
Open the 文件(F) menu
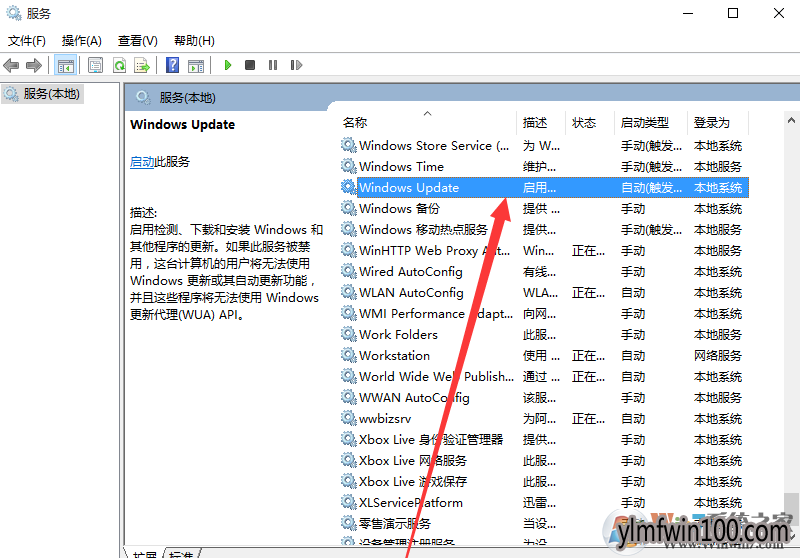click(27, 41)
